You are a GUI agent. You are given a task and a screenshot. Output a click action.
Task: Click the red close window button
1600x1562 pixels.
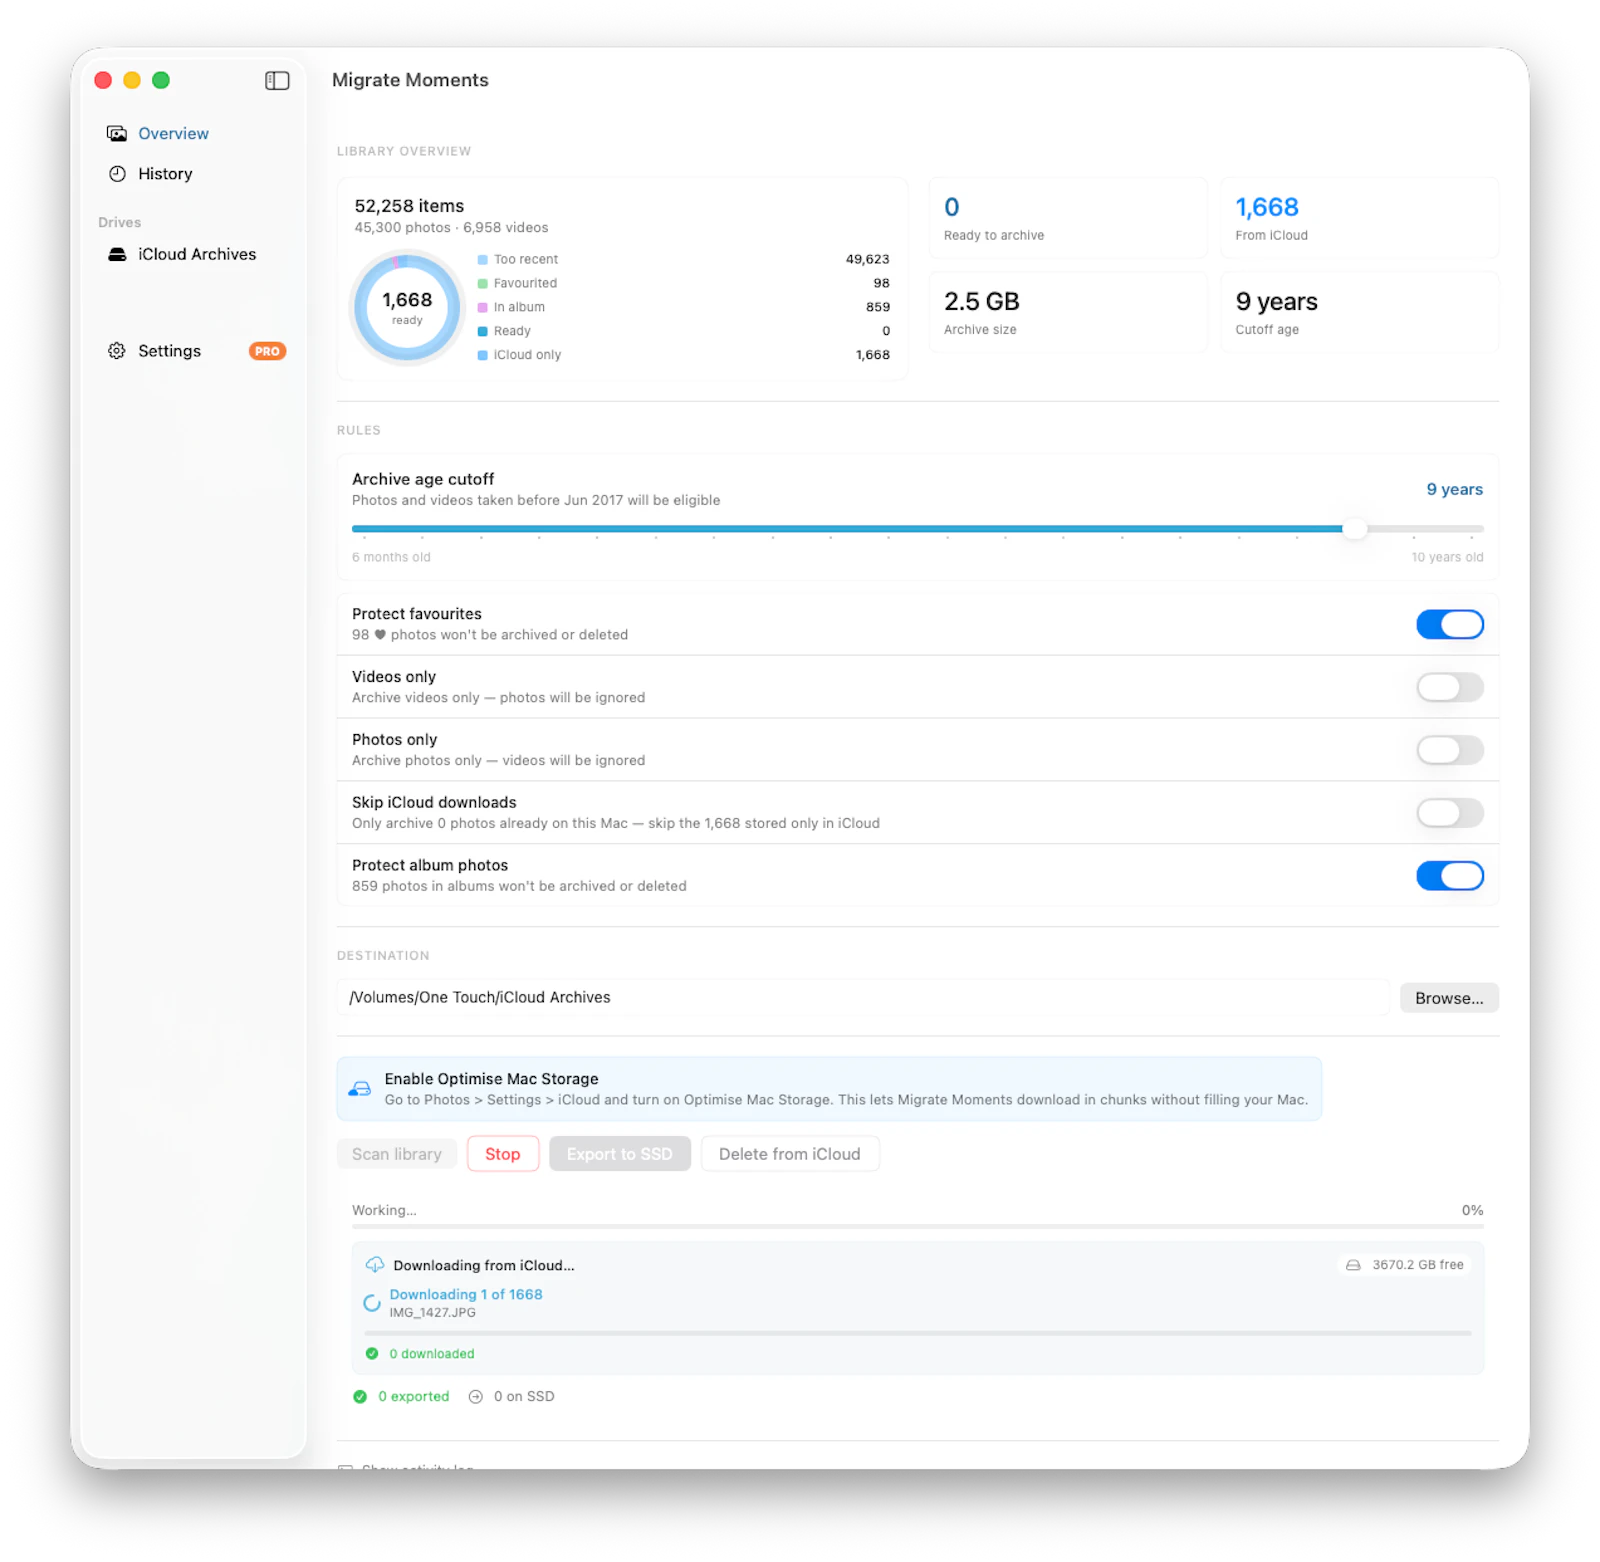(x=103, y=81)
